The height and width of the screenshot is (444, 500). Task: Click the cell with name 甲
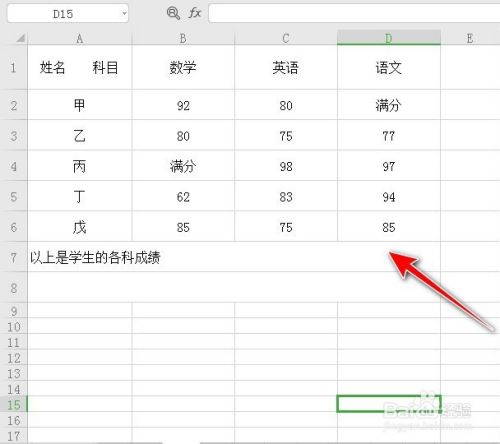tap(80, 105)
